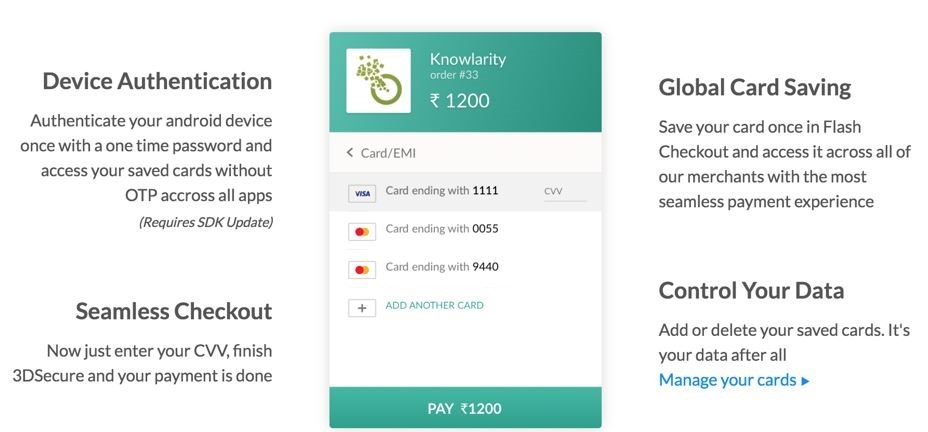
Task: Click the order #33 text
Action: point(451,75)
